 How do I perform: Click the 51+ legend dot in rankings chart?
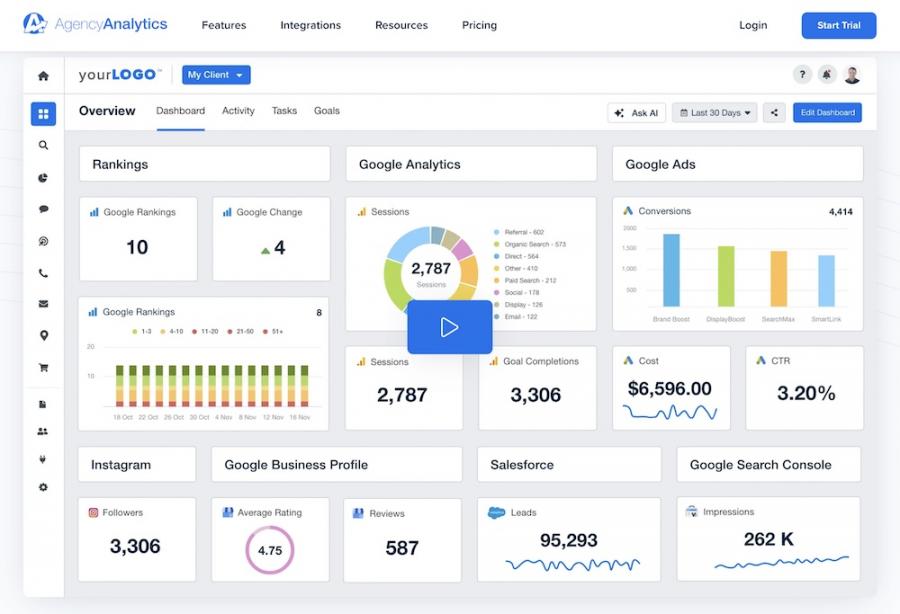[265, 332]
